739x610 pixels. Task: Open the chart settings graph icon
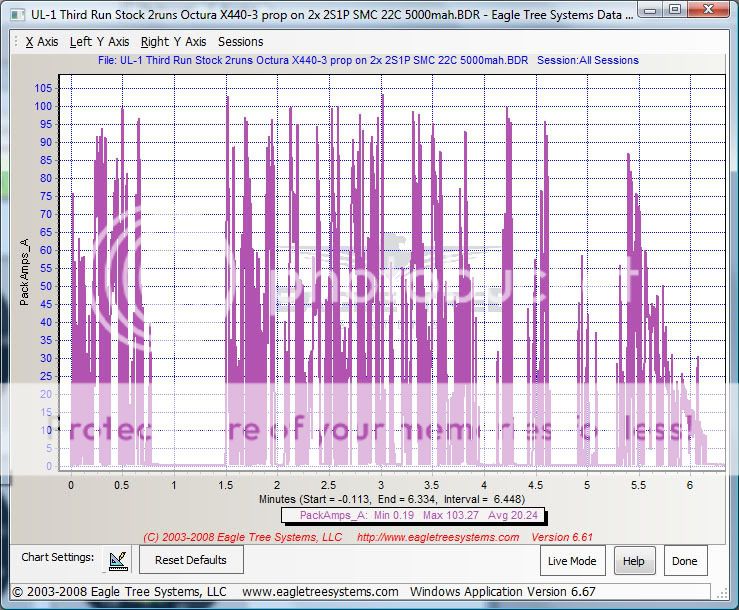pos(118,560)
